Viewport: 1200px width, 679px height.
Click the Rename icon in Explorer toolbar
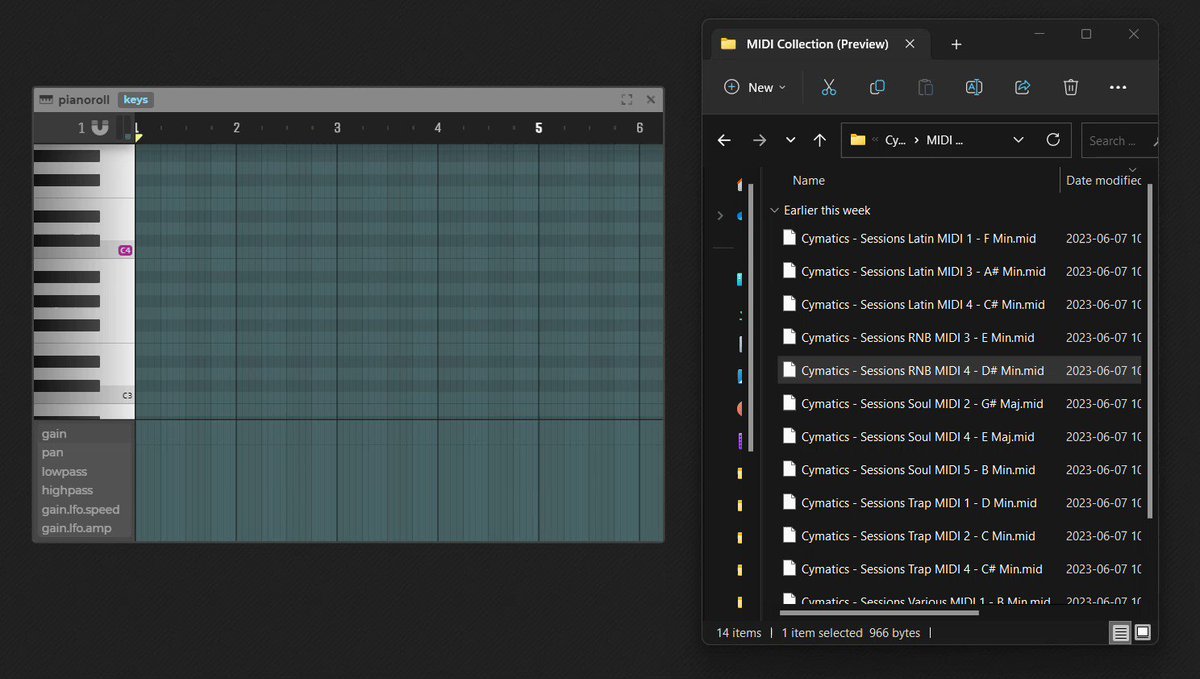click(973, 87)
